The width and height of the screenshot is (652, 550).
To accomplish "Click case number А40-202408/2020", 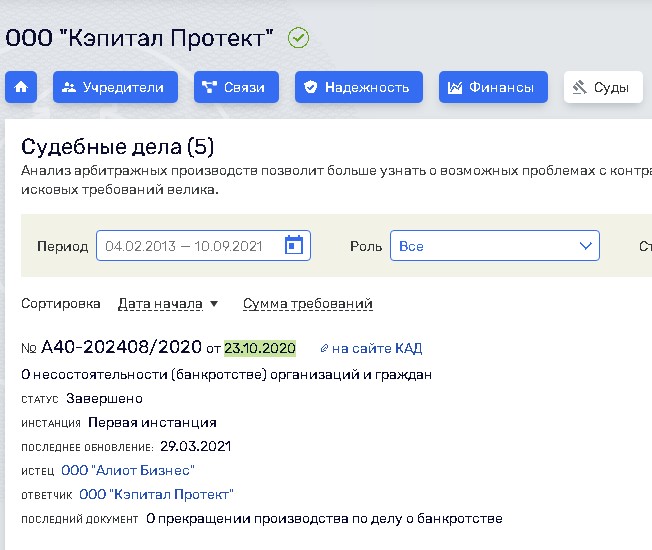I will tap(121, 348).
